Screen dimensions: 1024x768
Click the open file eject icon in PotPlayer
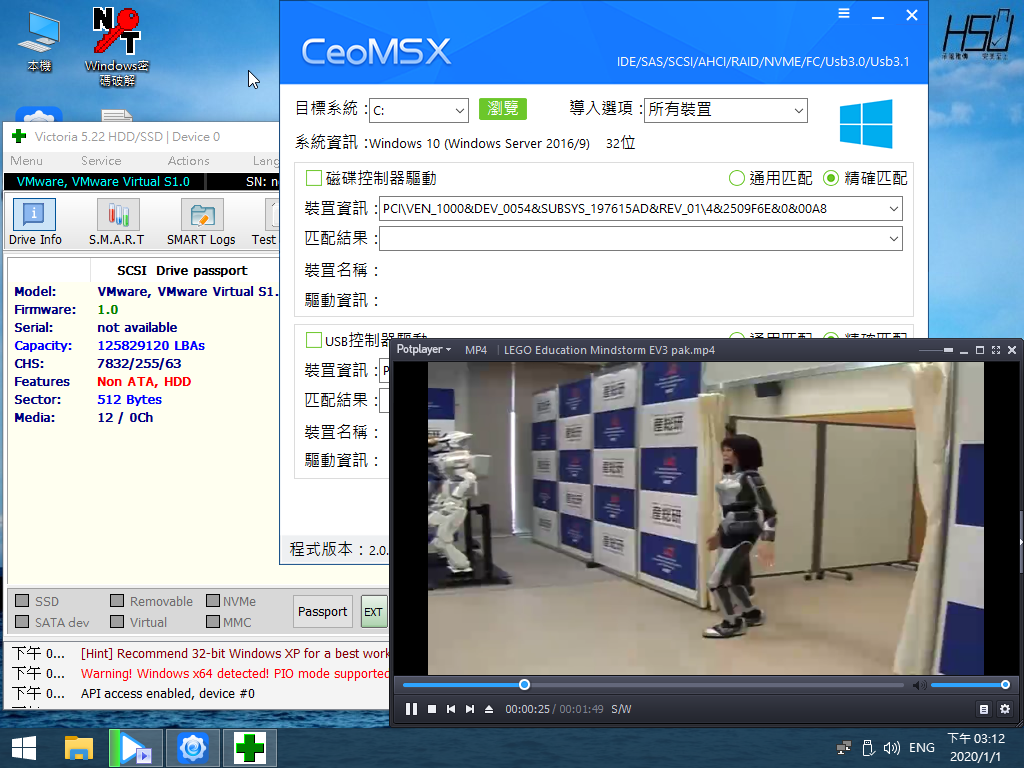click(x=489, y=709)
